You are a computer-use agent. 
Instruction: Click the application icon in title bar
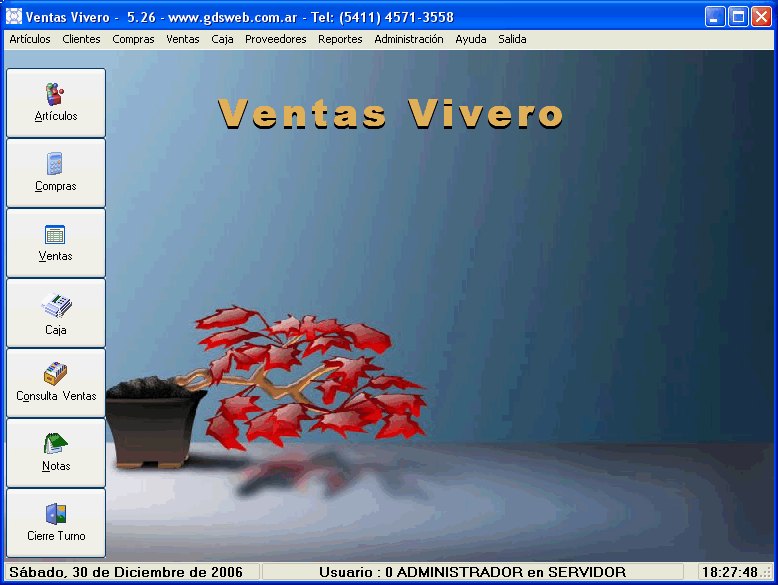click(14, 16)
